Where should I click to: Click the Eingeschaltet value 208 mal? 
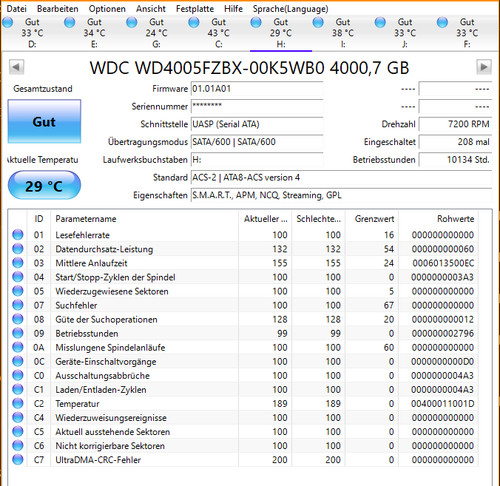pos(455,142)
